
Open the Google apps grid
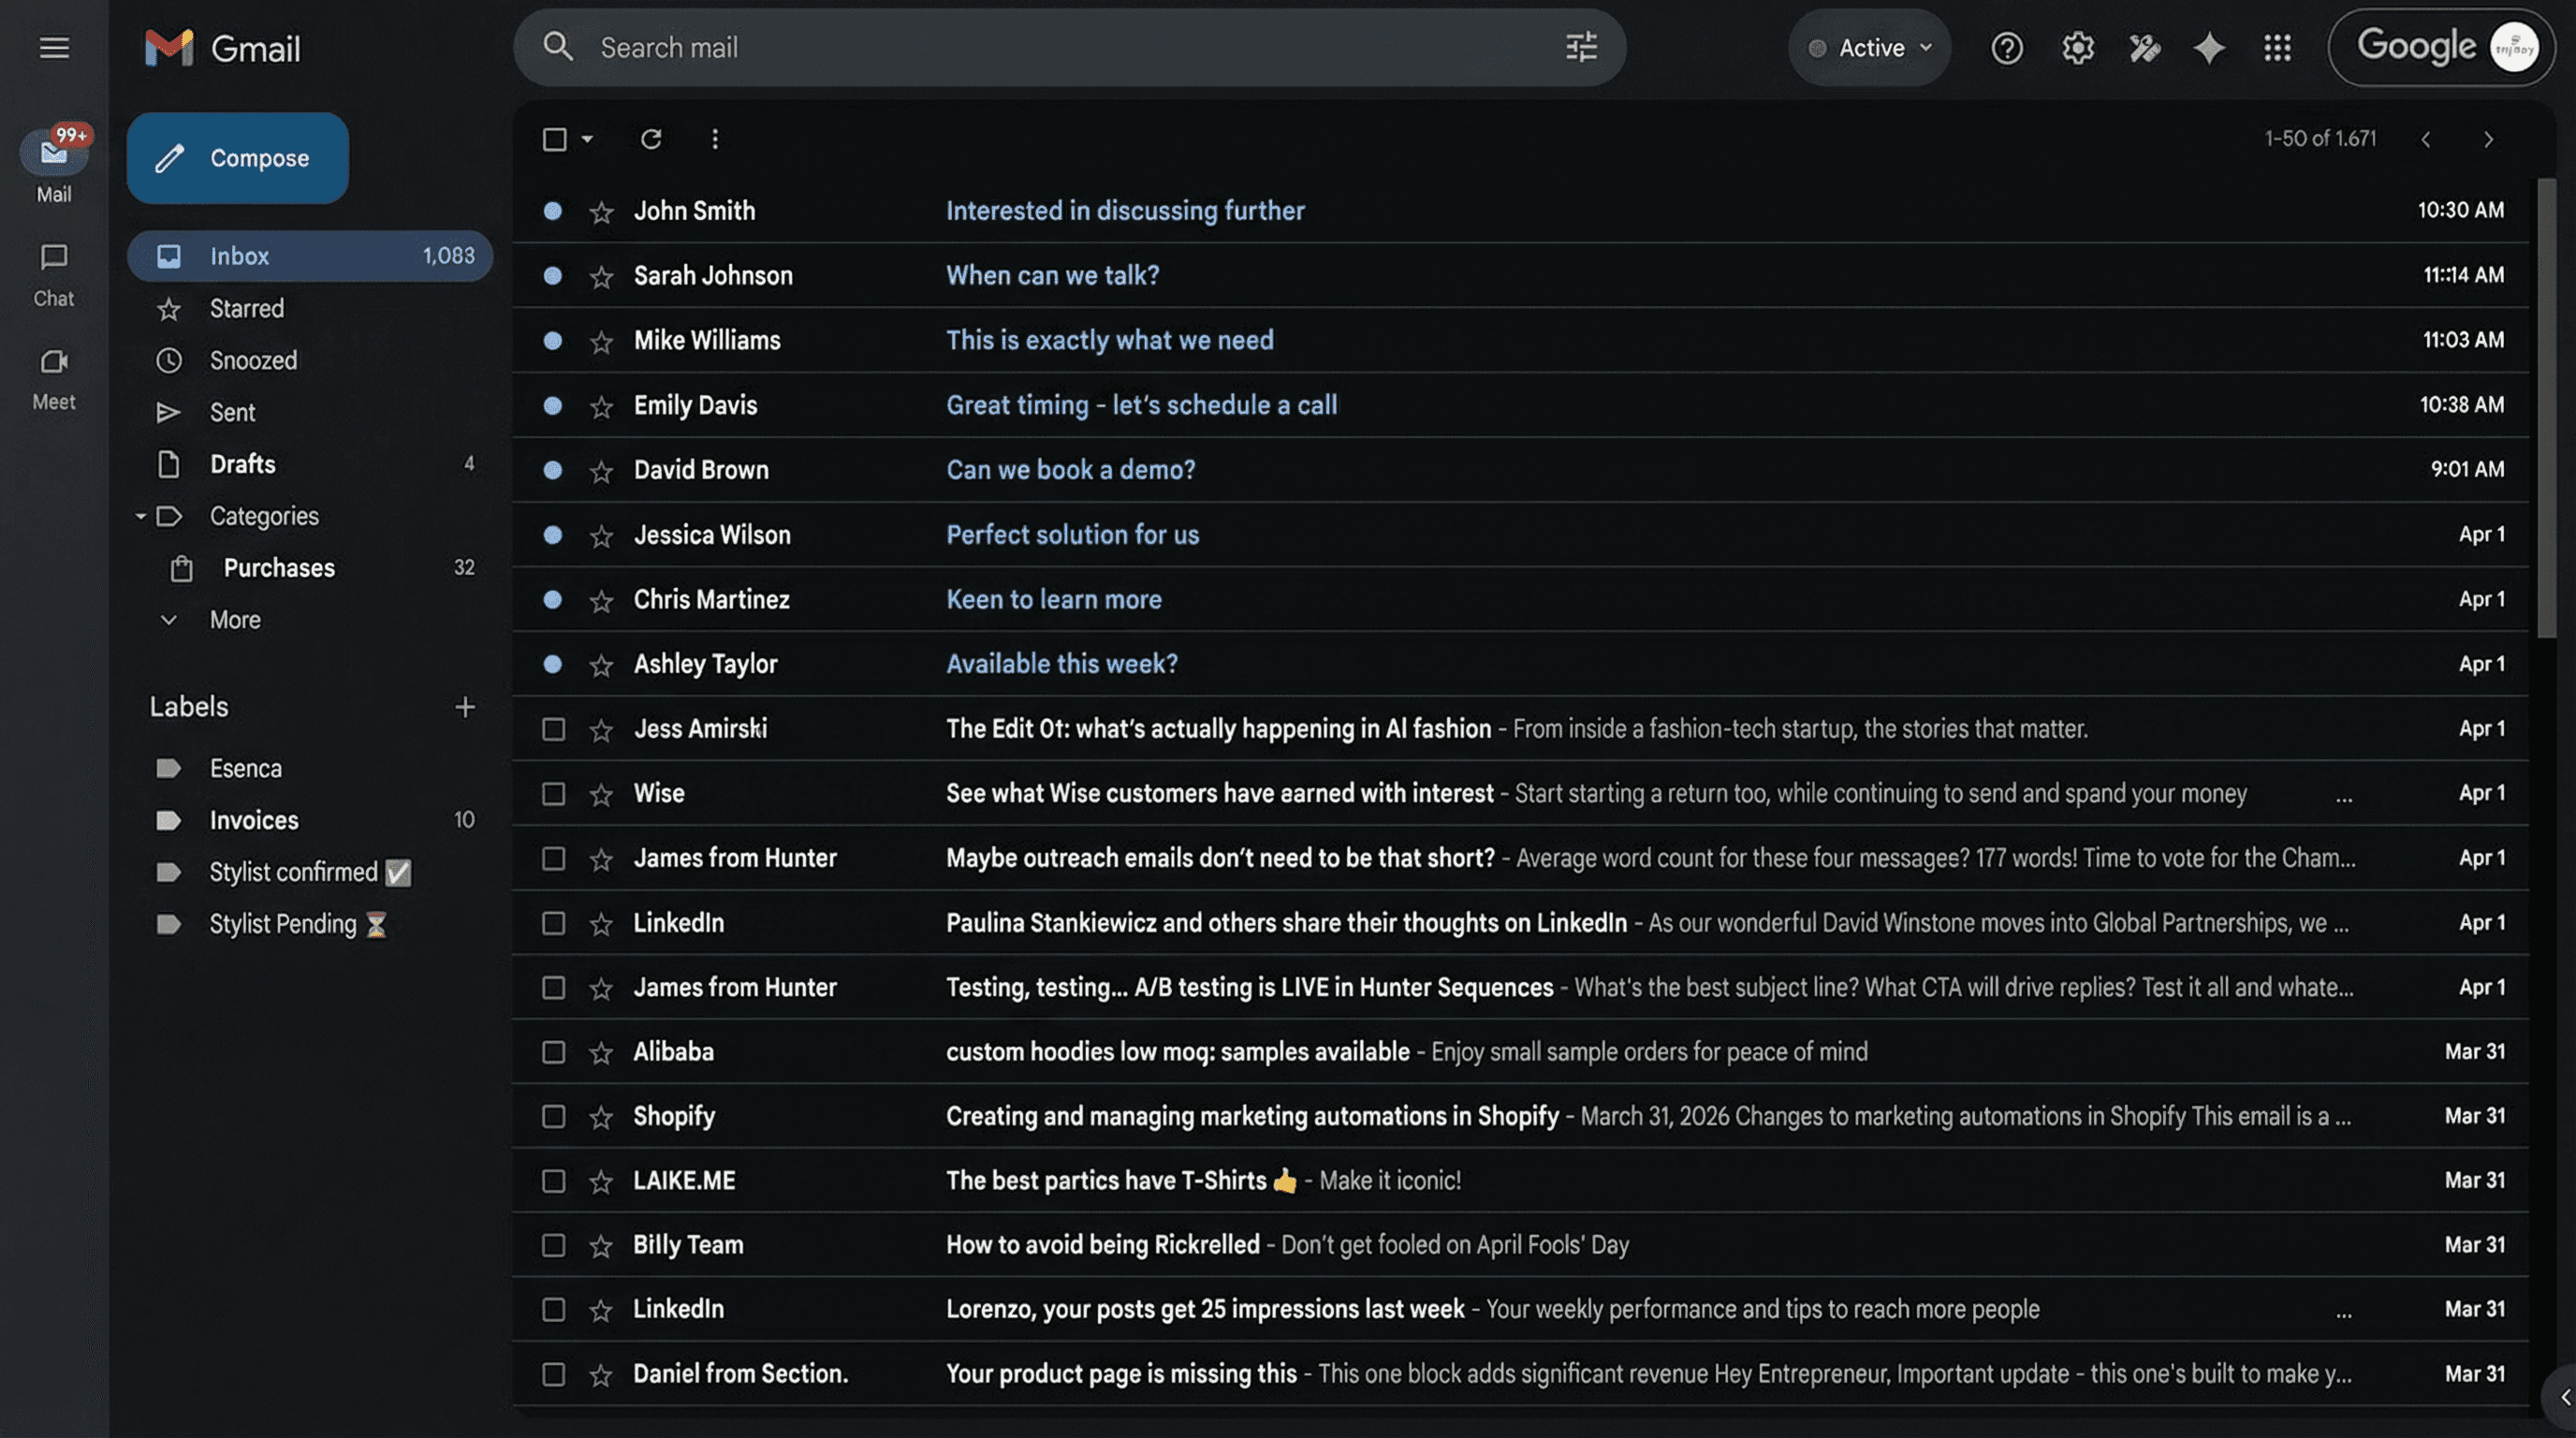(2277, 47)
